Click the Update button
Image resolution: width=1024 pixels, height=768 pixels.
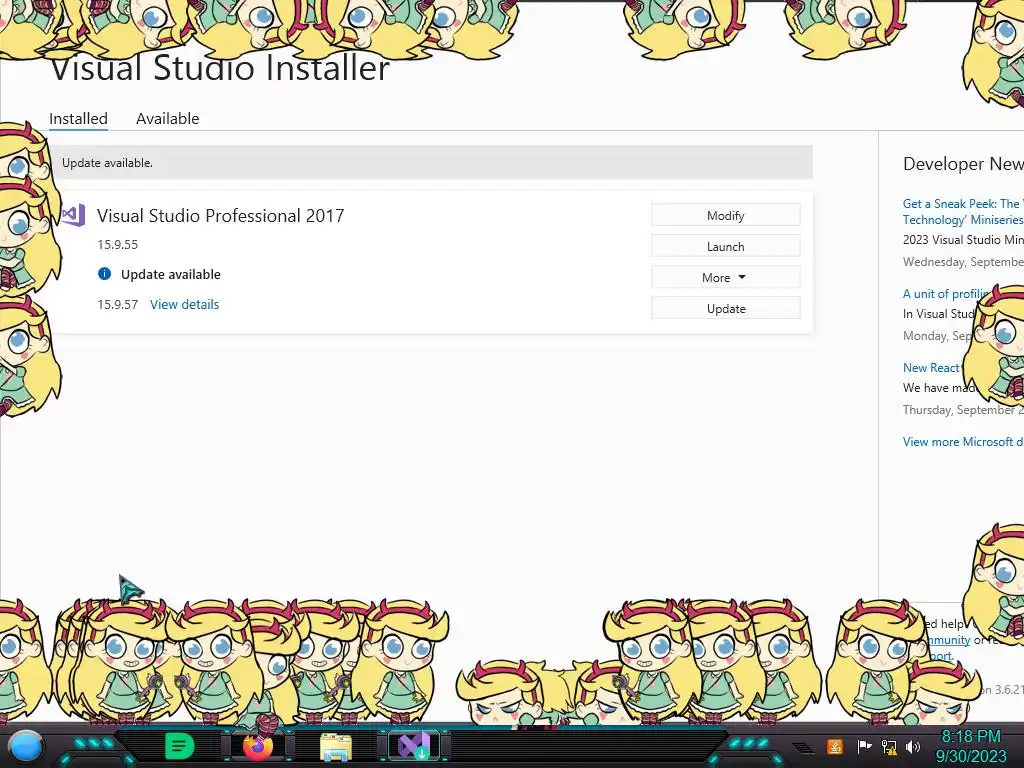[x=726, y=308]
